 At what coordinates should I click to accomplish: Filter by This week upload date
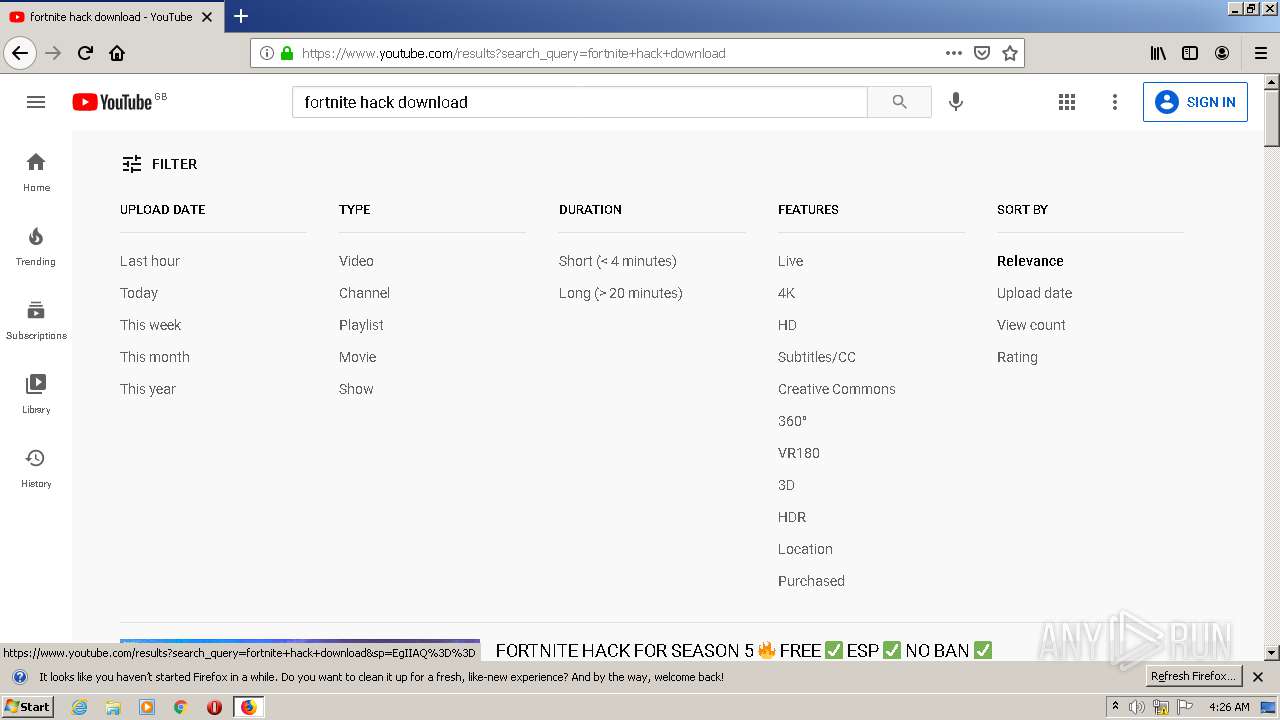(150, 325)
